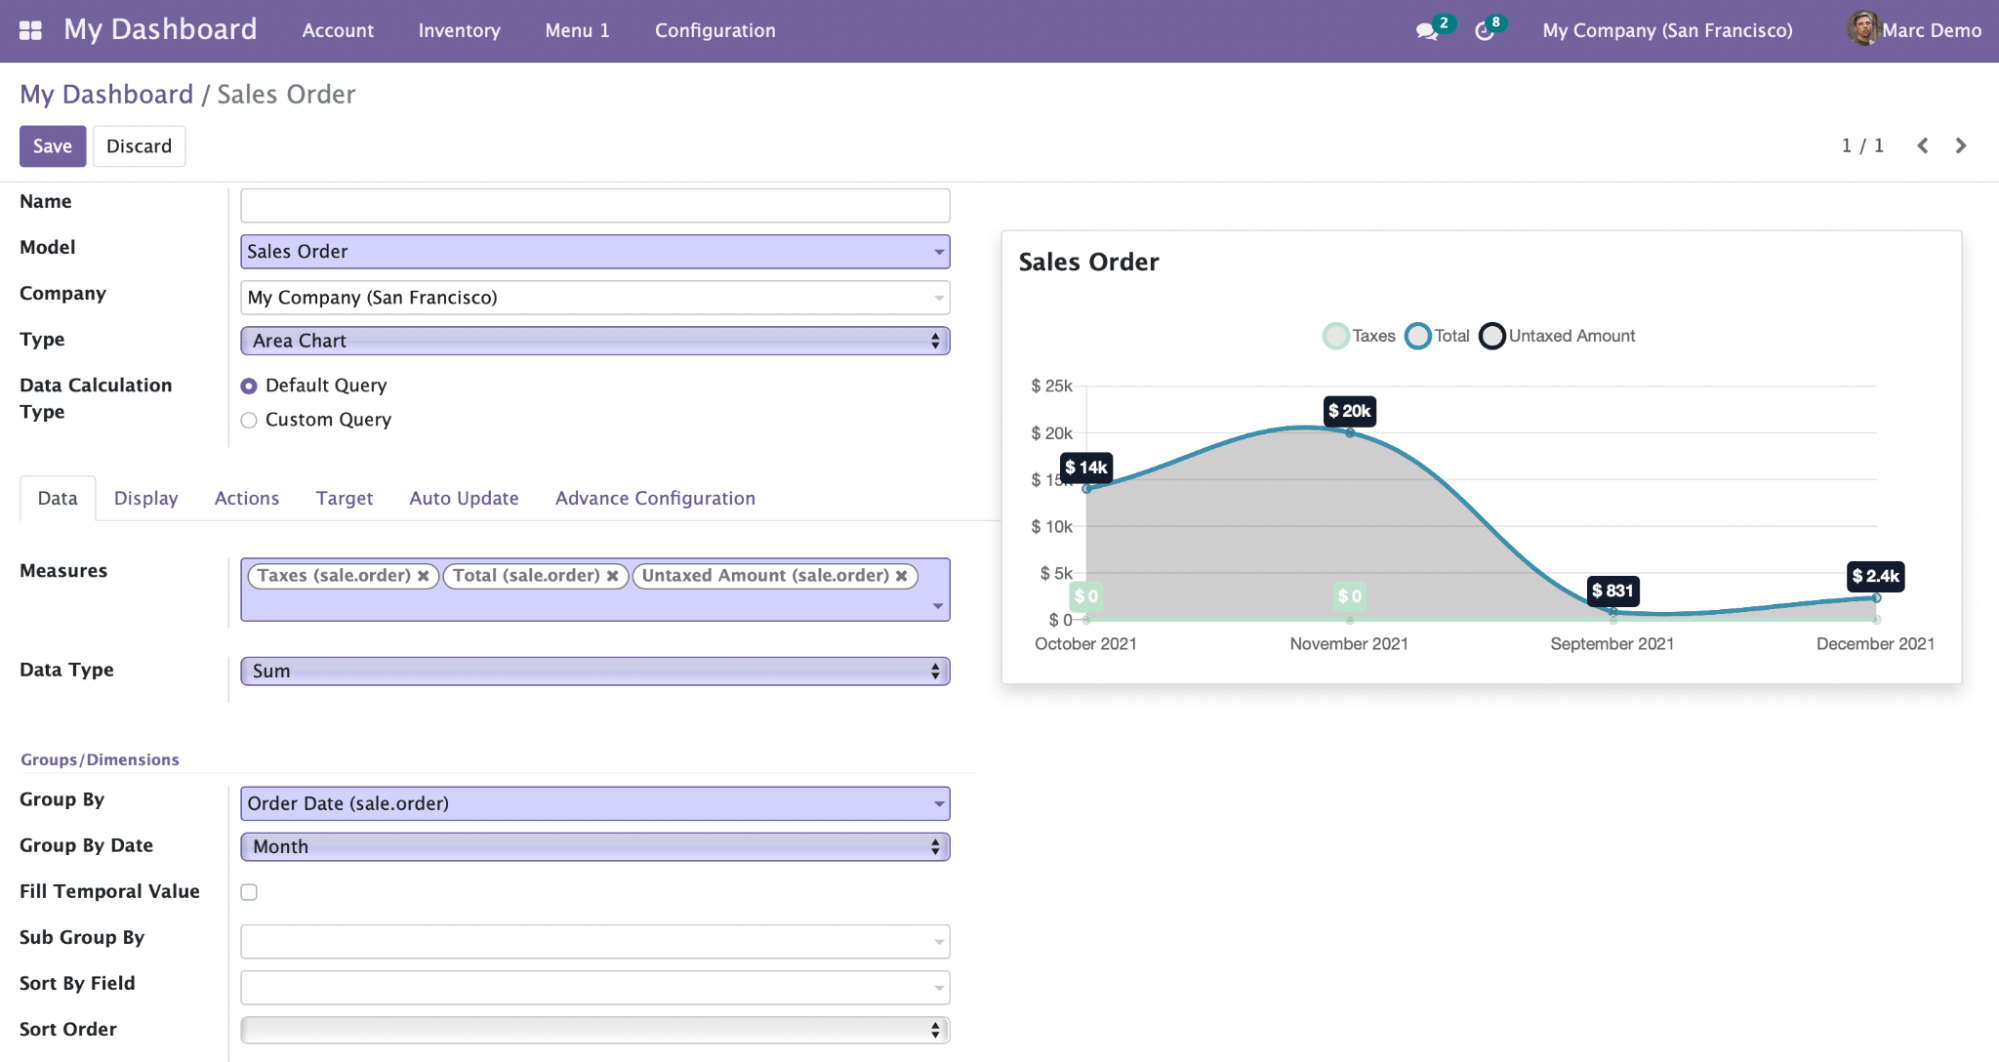1999x1062 pixels.
Task: Click the $ 831 chart data label
Action: [1612, 591]
